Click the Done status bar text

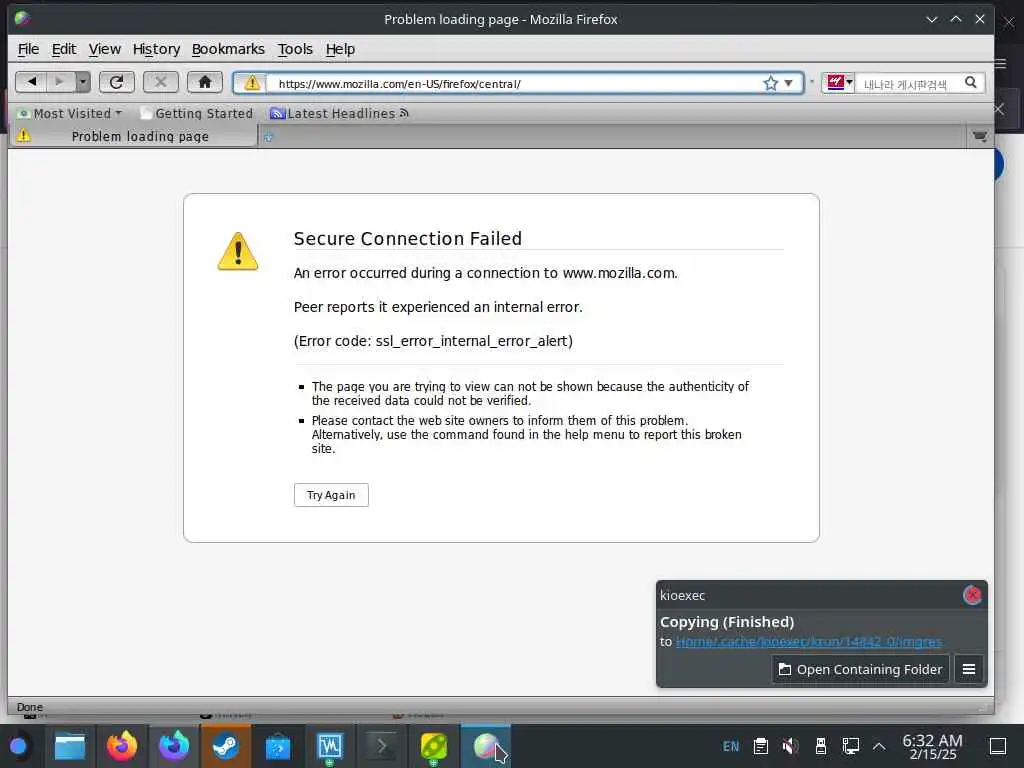[30, 707]
